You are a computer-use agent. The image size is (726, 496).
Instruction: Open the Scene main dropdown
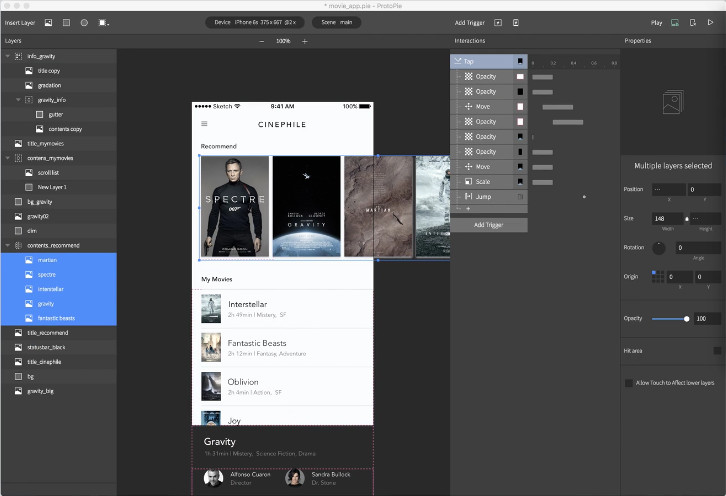337,22
